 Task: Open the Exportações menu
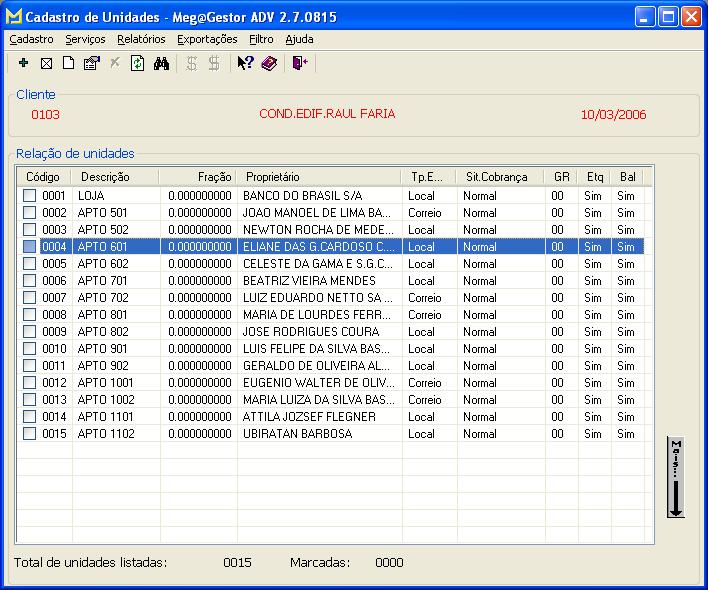(207, 39)
